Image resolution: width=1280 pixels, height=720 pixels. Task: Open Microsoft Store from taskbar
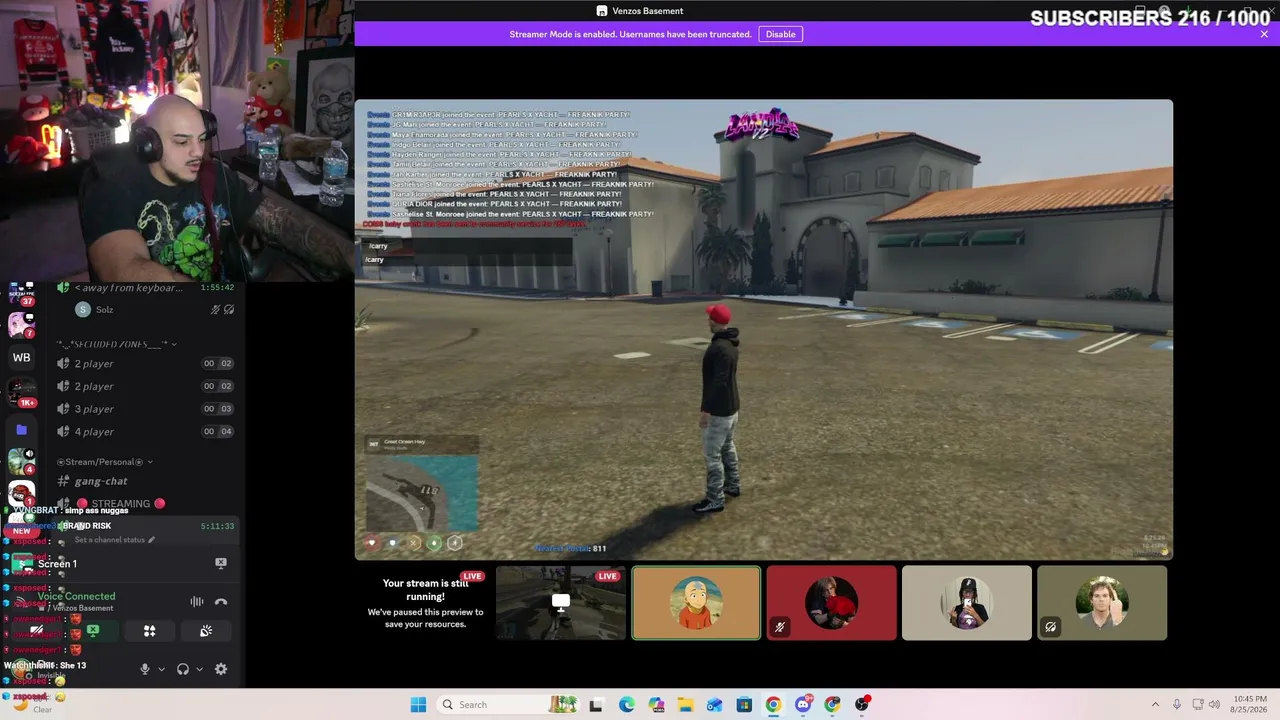coord(744,705)
